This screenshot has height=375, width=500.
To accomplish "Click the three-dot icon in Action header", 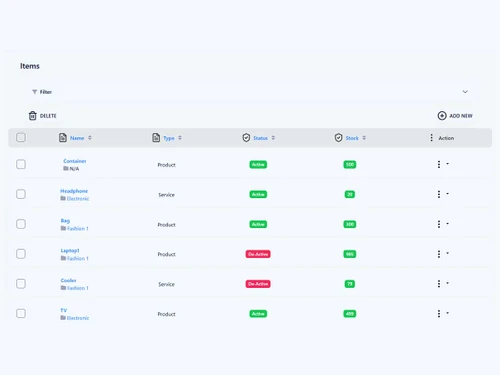I will tap(431, 138).
